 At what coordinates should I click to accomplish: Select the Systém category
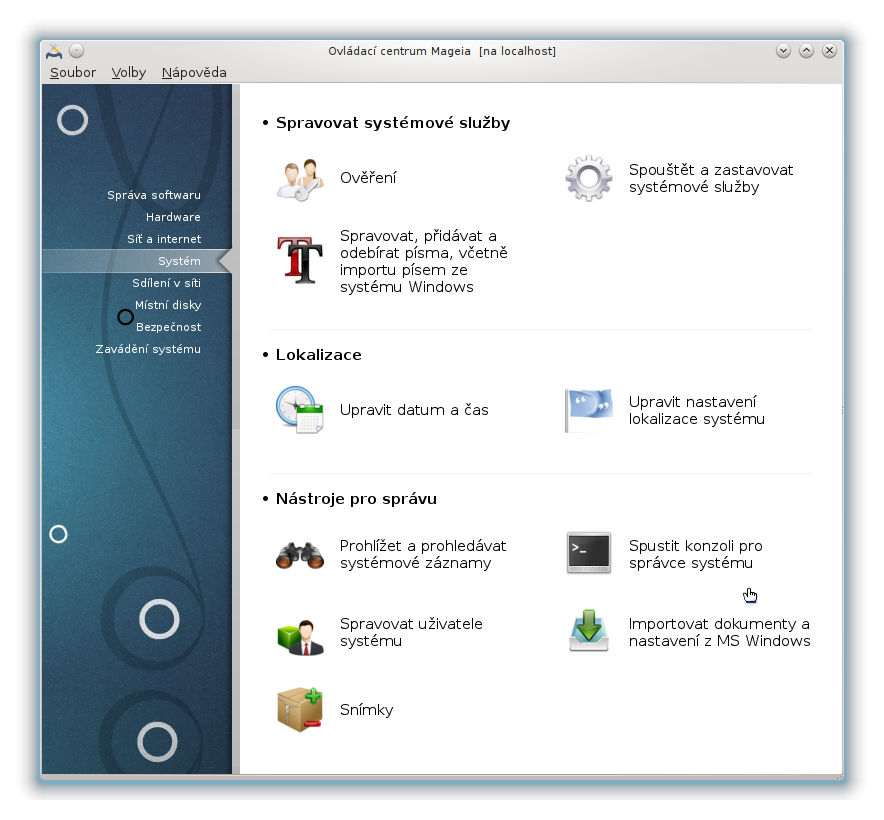[136, 261]
